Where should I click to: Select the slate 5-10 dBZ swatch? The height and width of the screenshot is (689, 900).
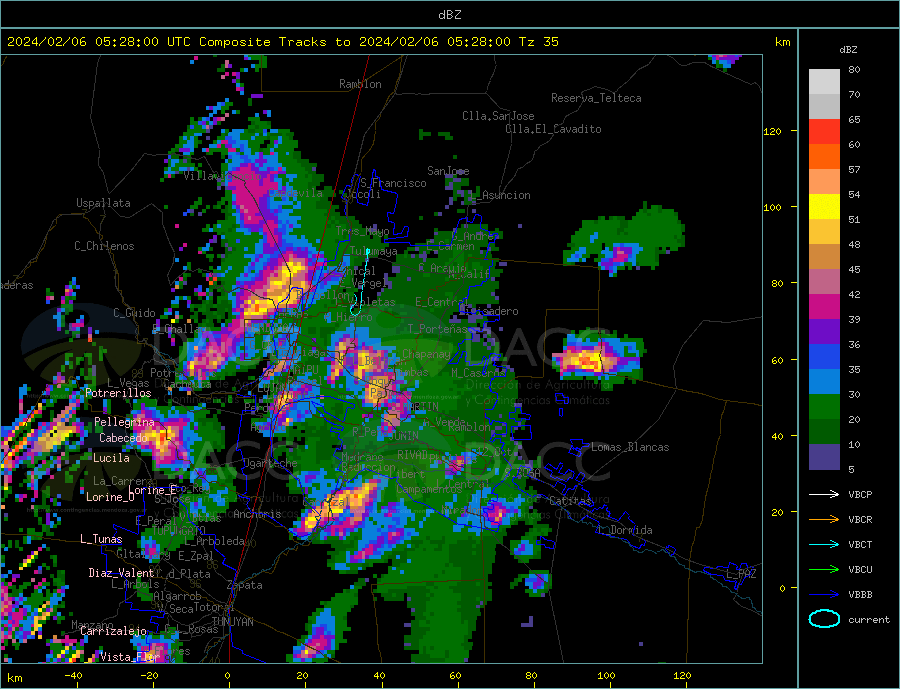click(824, 457)
